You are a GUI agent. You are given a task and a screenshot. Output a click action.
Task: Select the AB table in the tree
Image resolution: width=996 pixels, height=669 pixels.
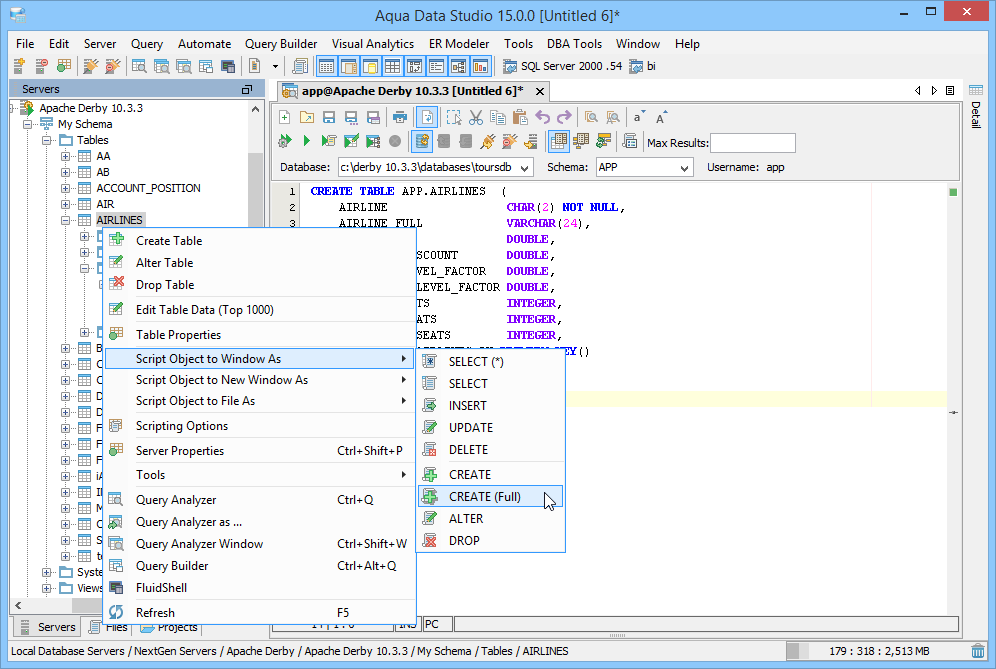pyautogui.click(x=103, y=172)
